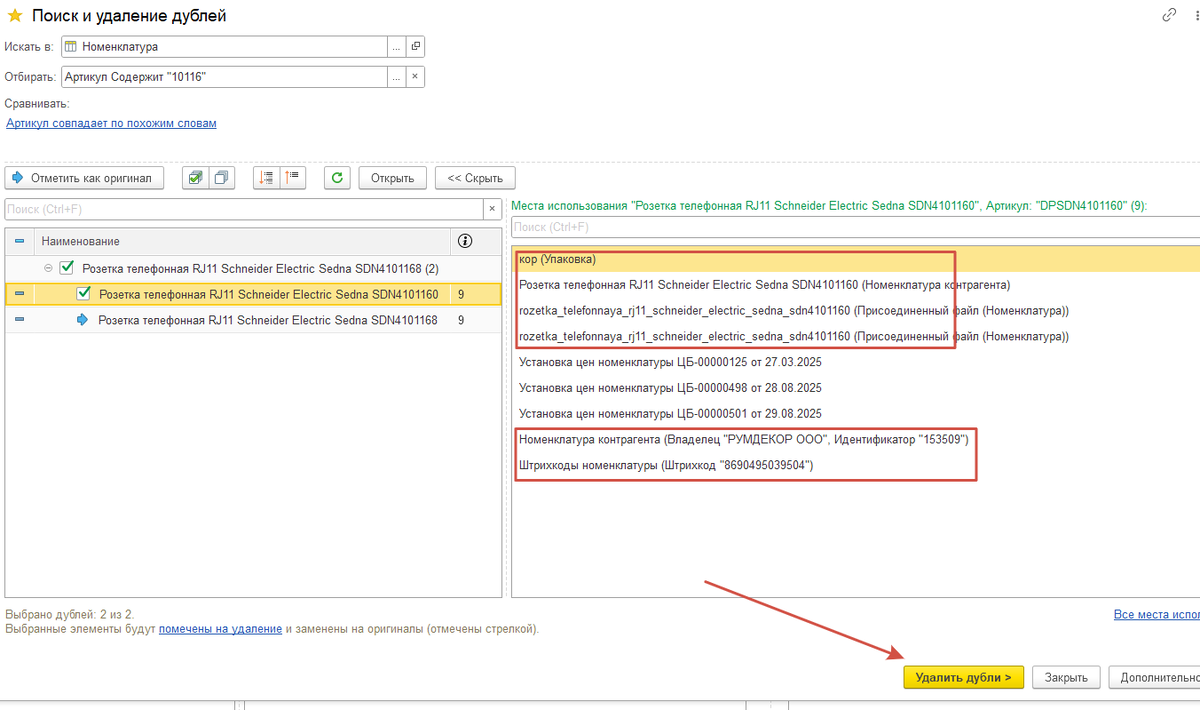Click usage count 9 of SDN4101160 row
This screenshot has height=710, width=1200.
[x=461, y=294]
